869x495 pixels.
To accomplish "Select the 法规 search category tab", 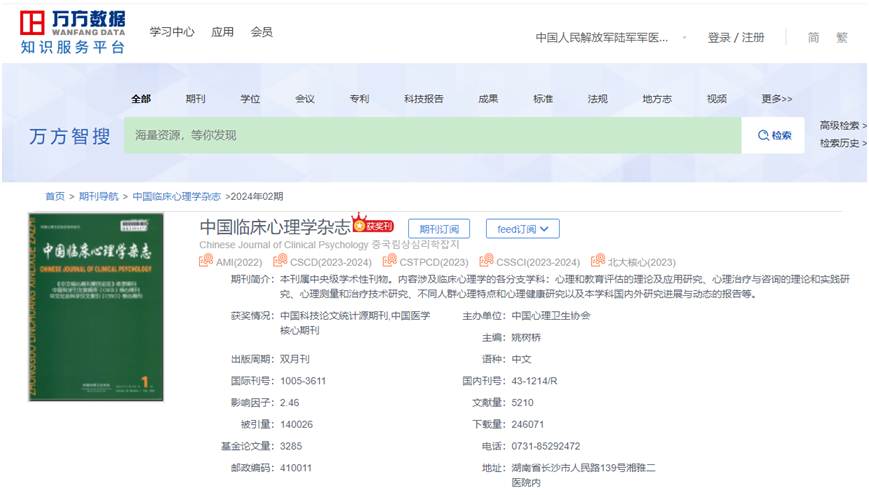I will tap(597, 99).
